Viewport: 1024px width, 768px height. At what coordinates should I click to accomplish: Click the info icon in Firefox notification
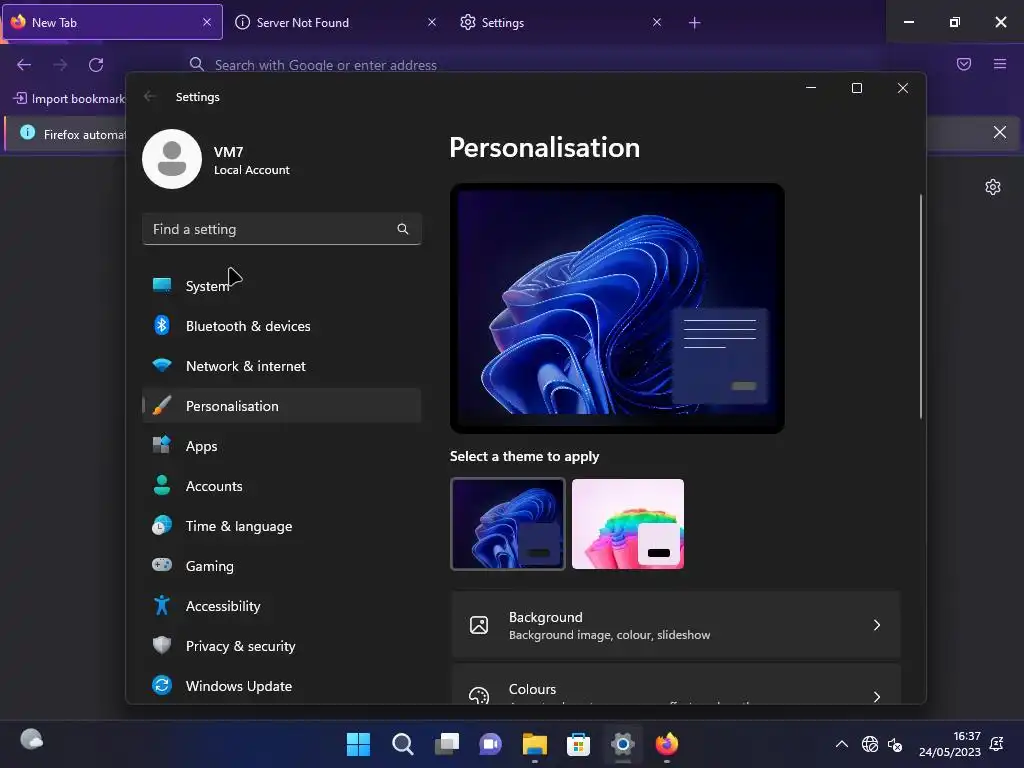(x=27, y=133)
